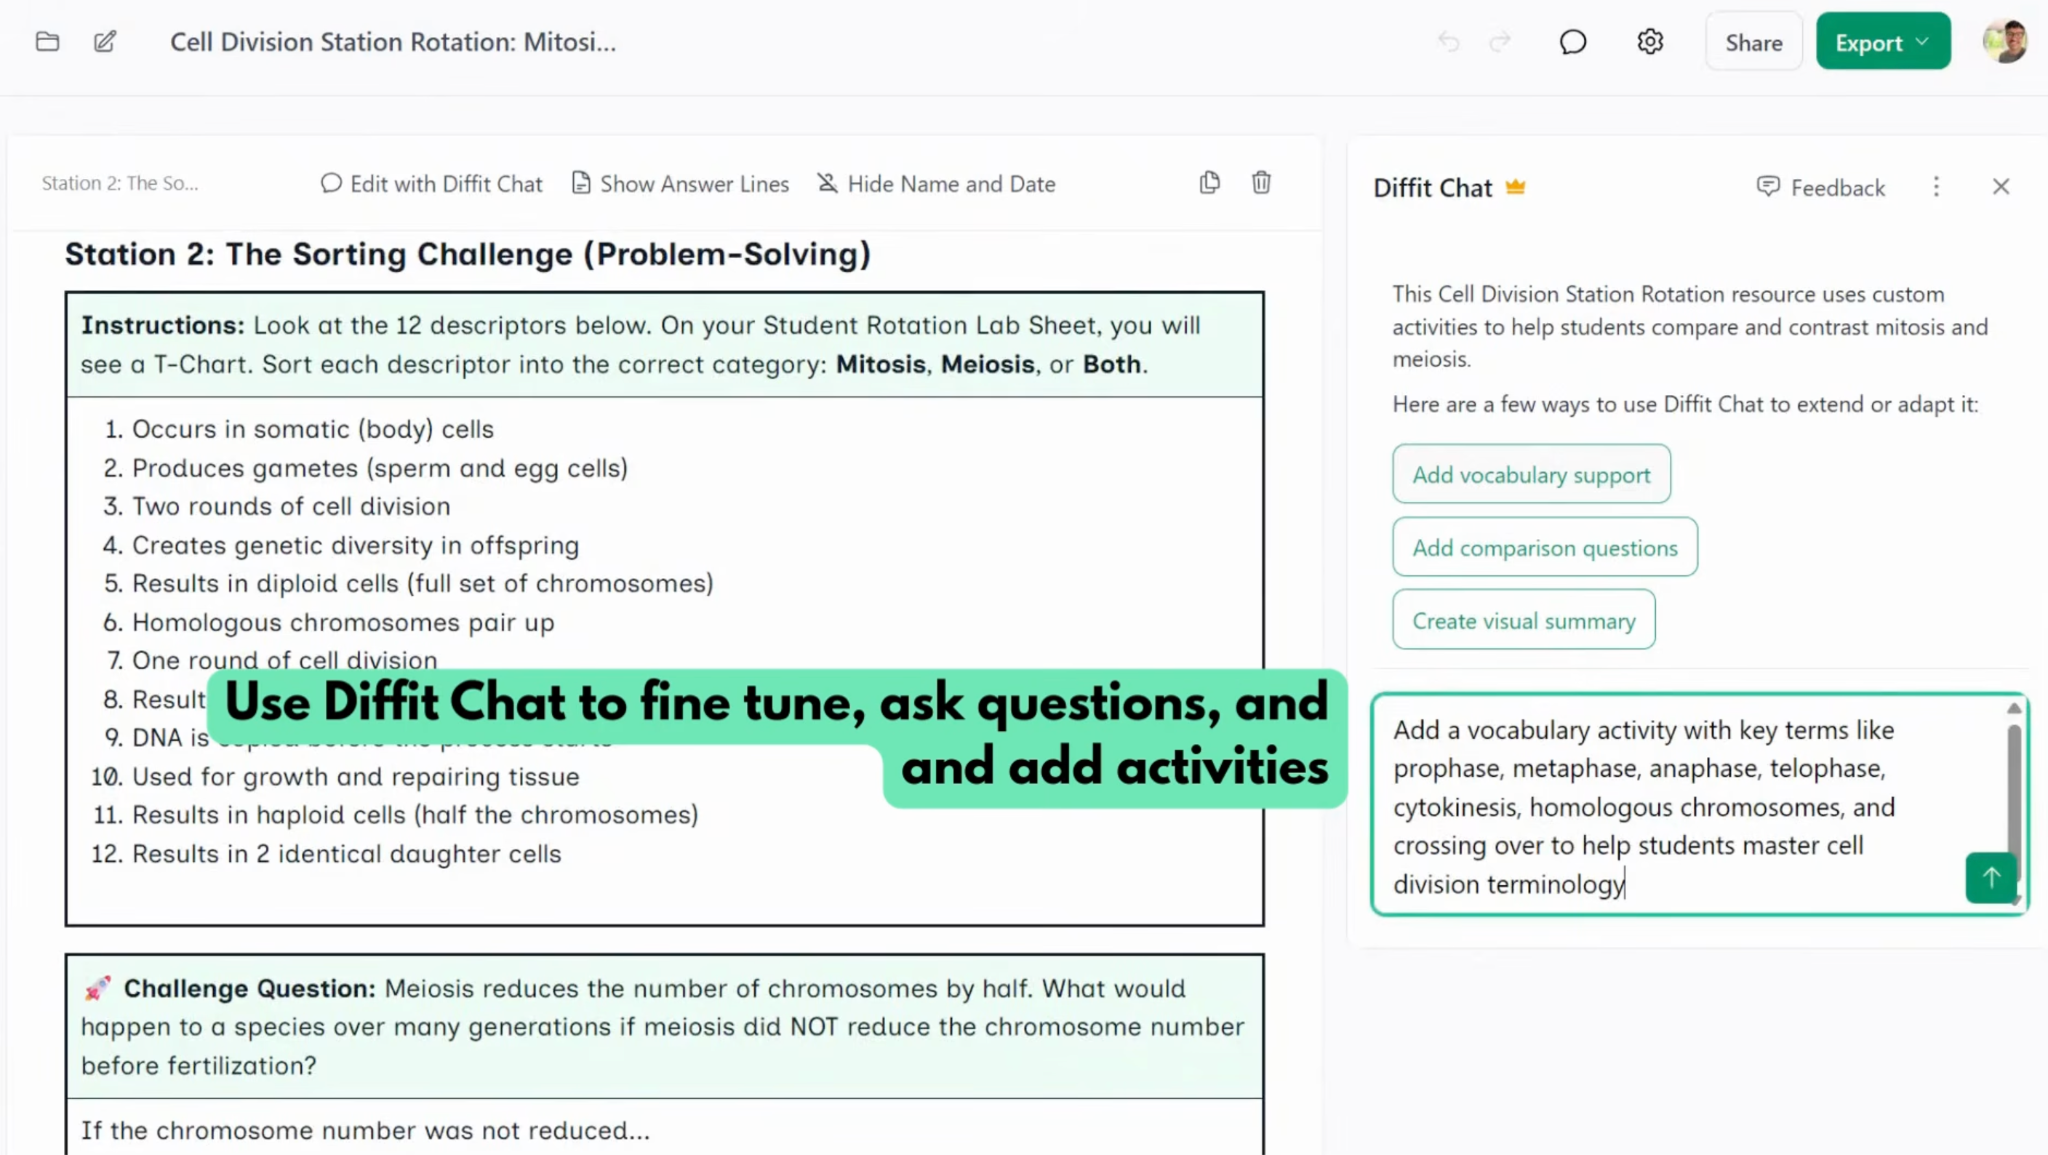Screen dimensions: 2048x1155
Task: Close the Diffit Chat panel
Action: [2001, 187]
